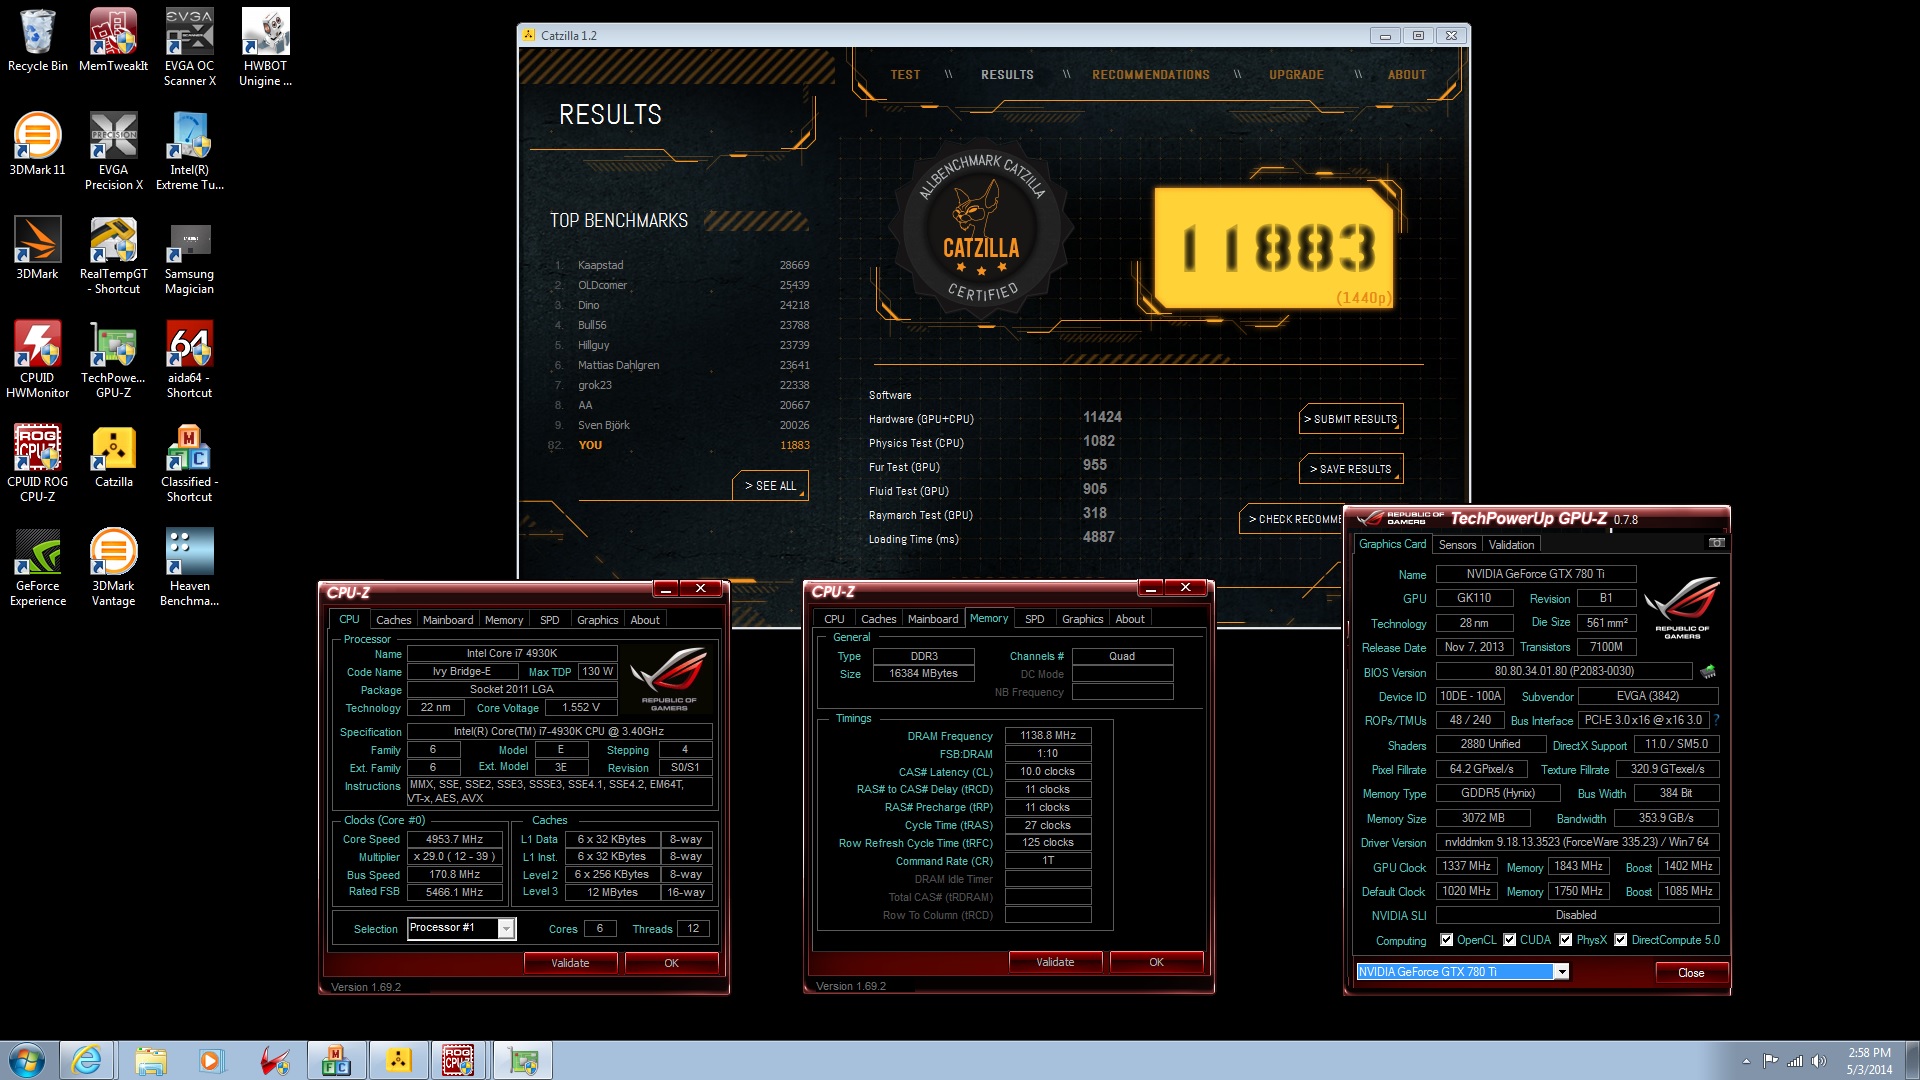
Task: Open 3DMark Vantage desktop icon
Action: coord(113,568)
